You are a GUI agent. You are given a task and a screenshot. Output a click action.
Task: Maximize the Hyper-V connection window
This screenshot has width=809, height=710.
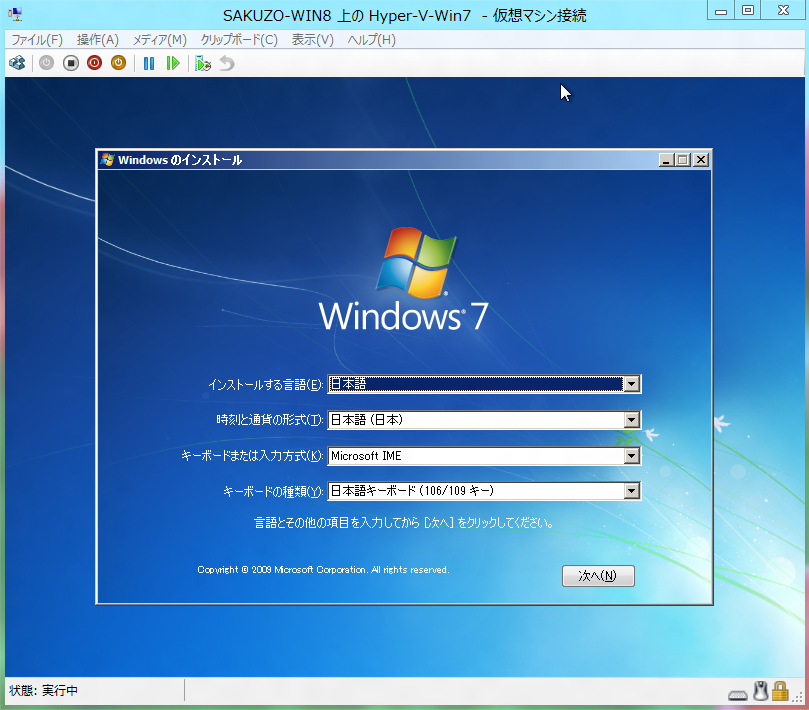[748, 11]
